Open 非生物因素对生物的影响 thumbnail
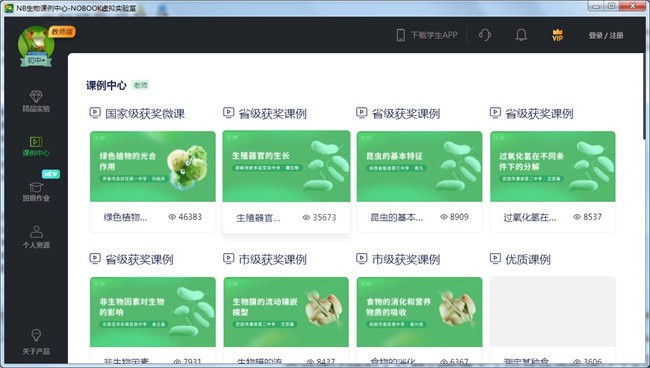This screenshot has height=368, width=650. tap(153, 312)
